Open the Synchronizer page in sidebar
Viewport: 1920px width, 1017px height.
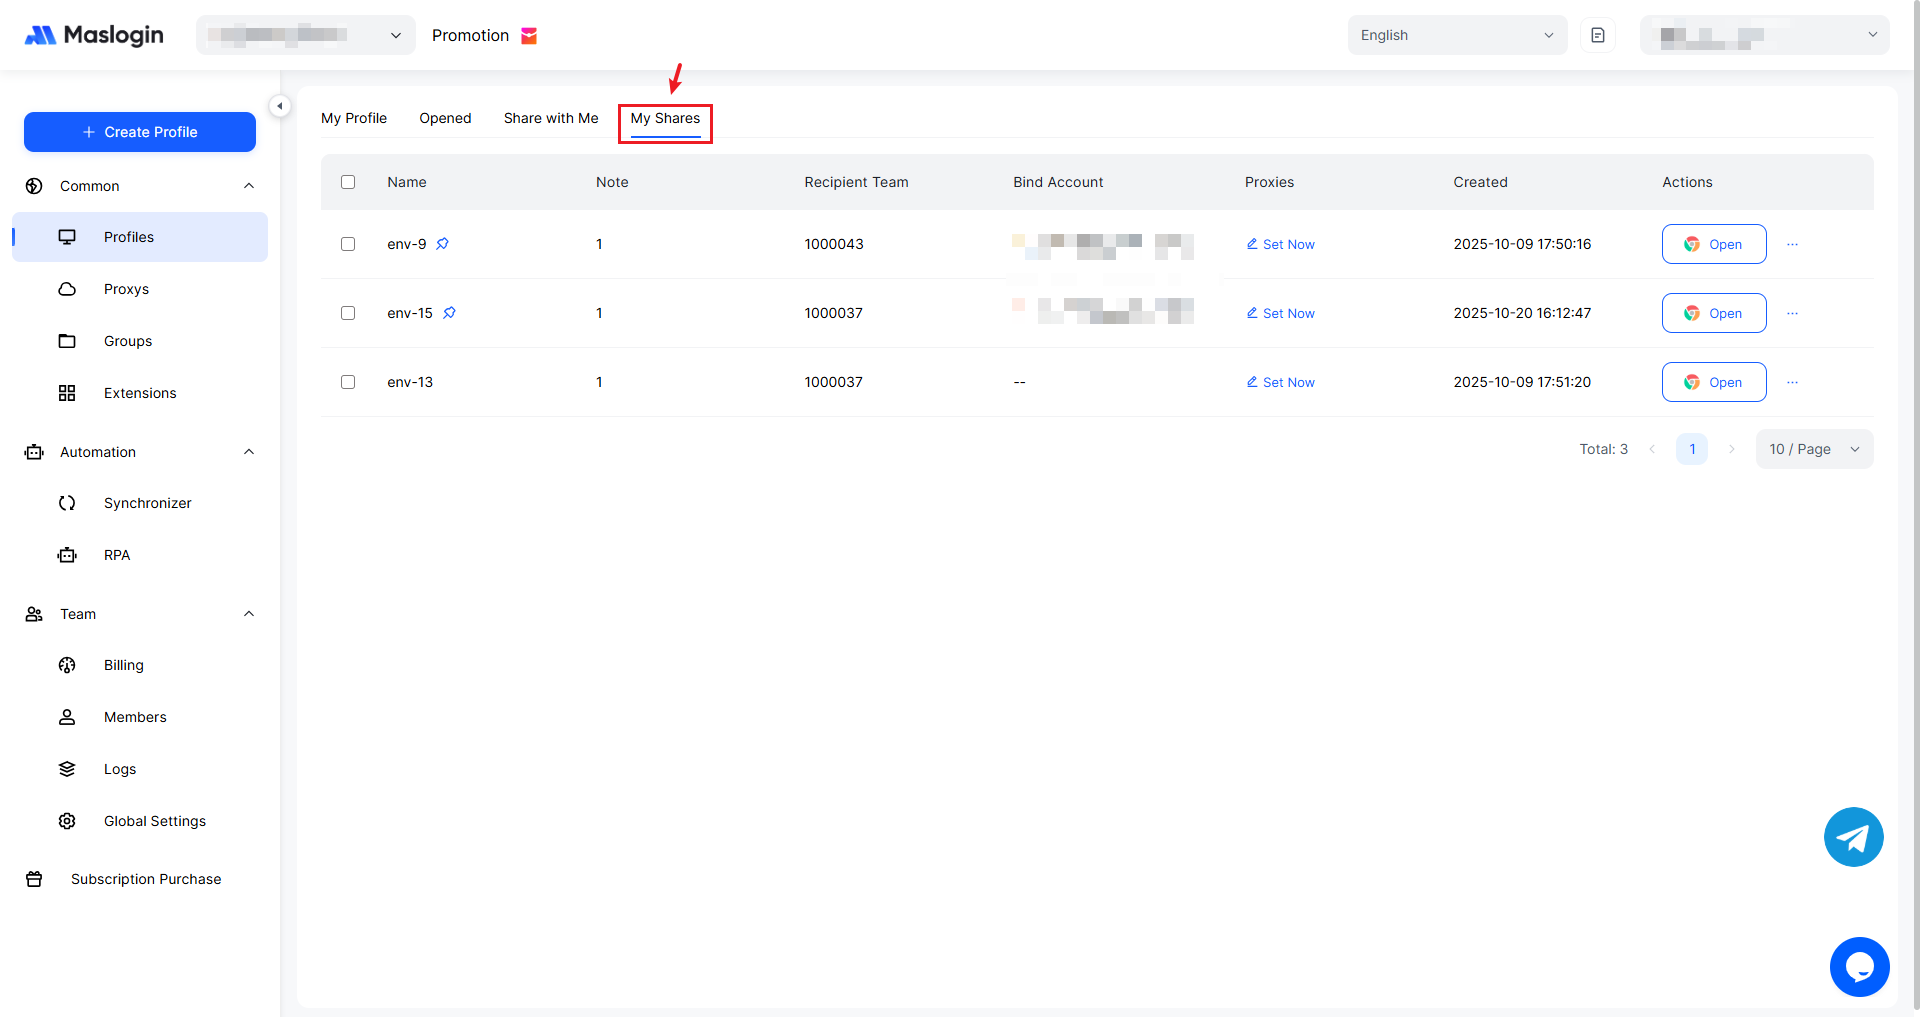click(x=147, y=503)
